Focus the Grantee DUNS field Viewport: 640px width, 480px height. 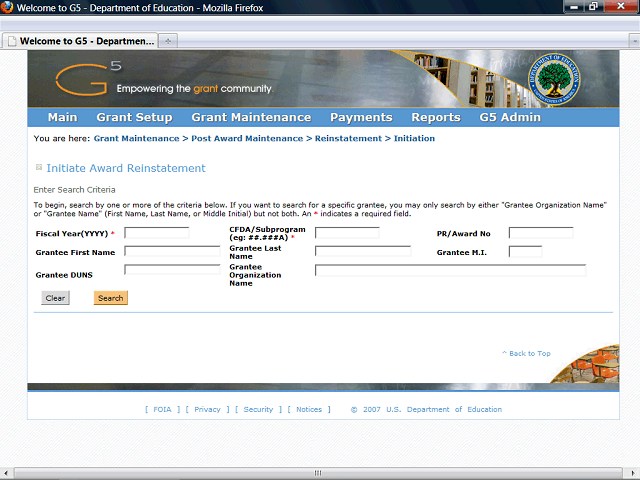(172, 269)
